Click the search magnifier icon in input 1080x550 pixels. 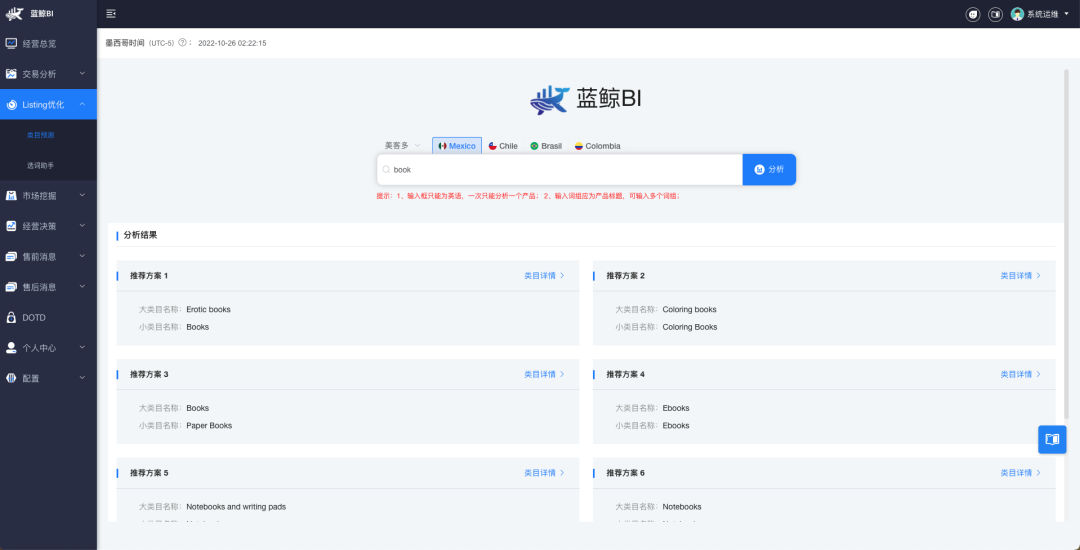[x=386, y=169]
